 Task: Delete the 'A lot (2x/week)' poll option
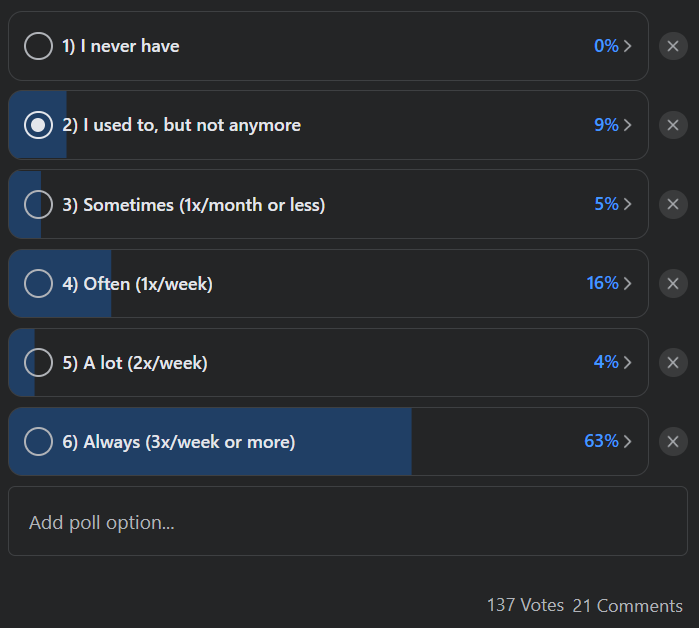pos(673,362)
